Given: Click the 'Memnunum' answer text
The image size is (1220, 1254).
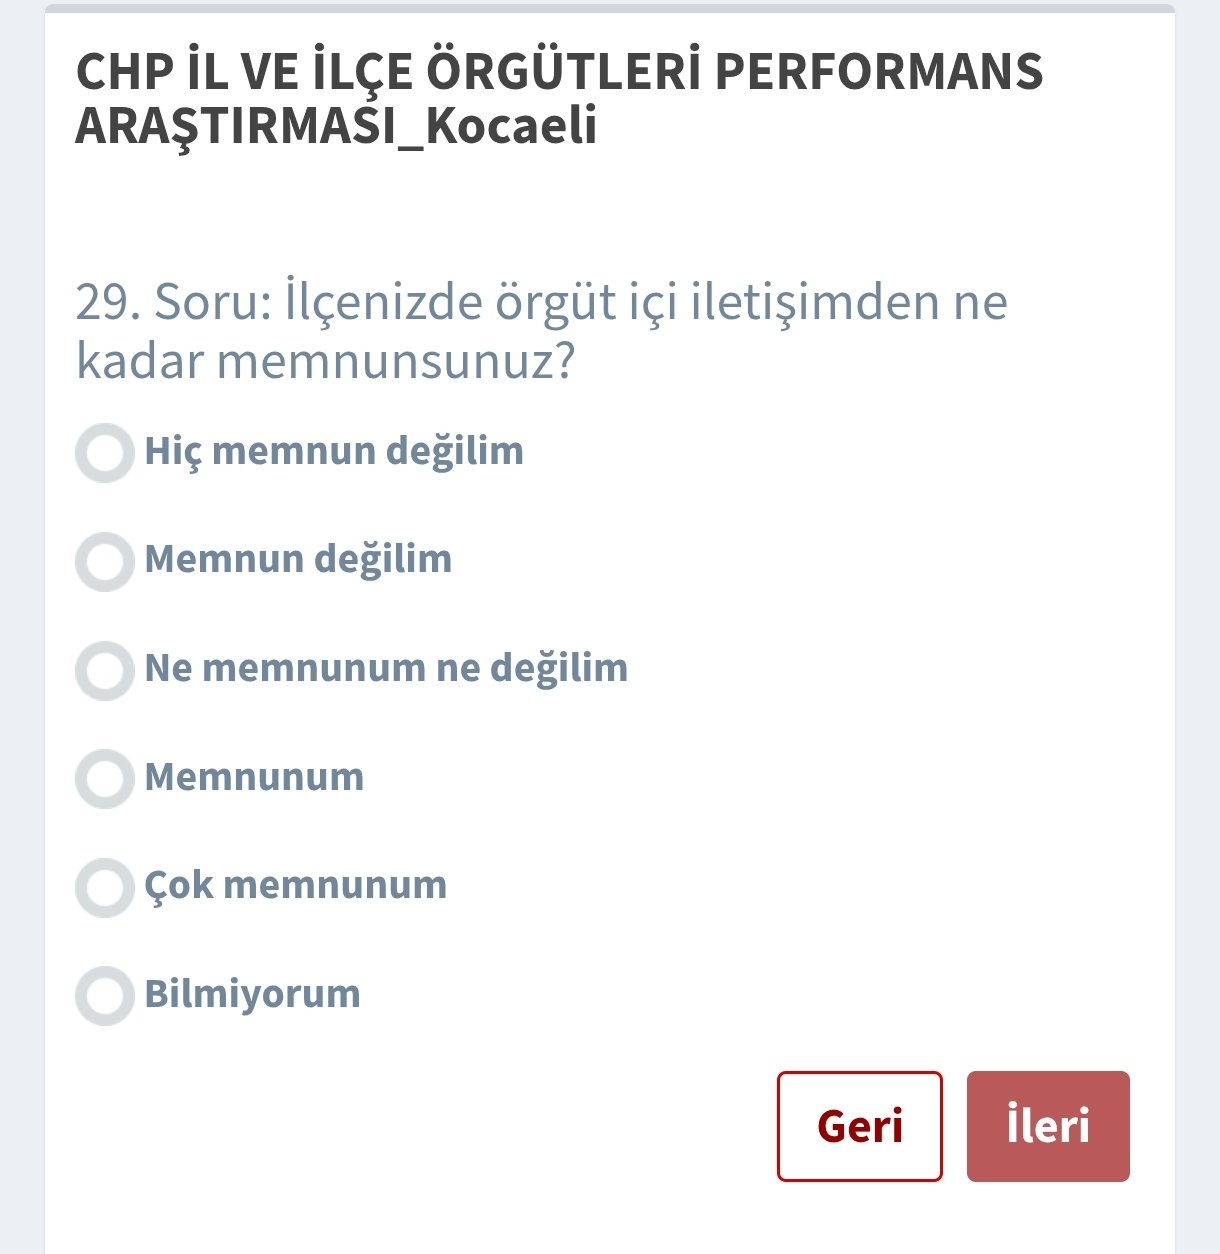Looking at the screenshot, I should pyautogui.click(x=254, y=777).
